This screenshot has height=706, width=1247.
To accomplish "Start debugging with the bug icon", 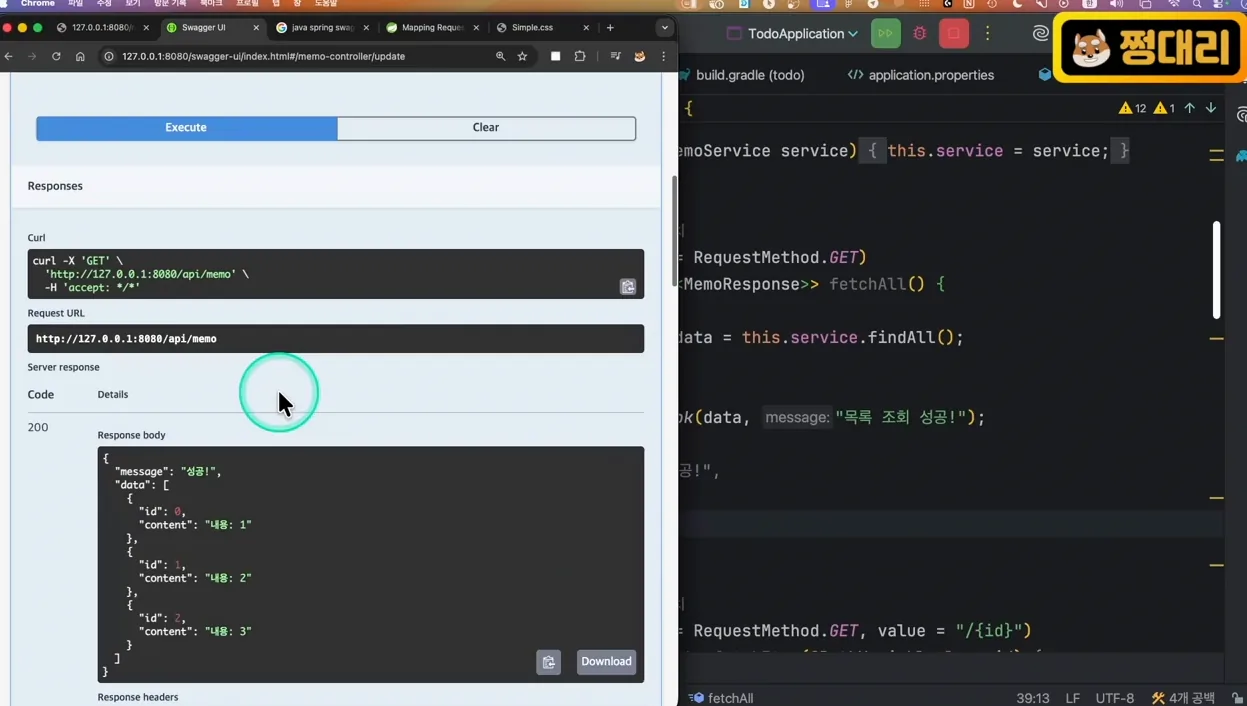I will coord(920,34).
